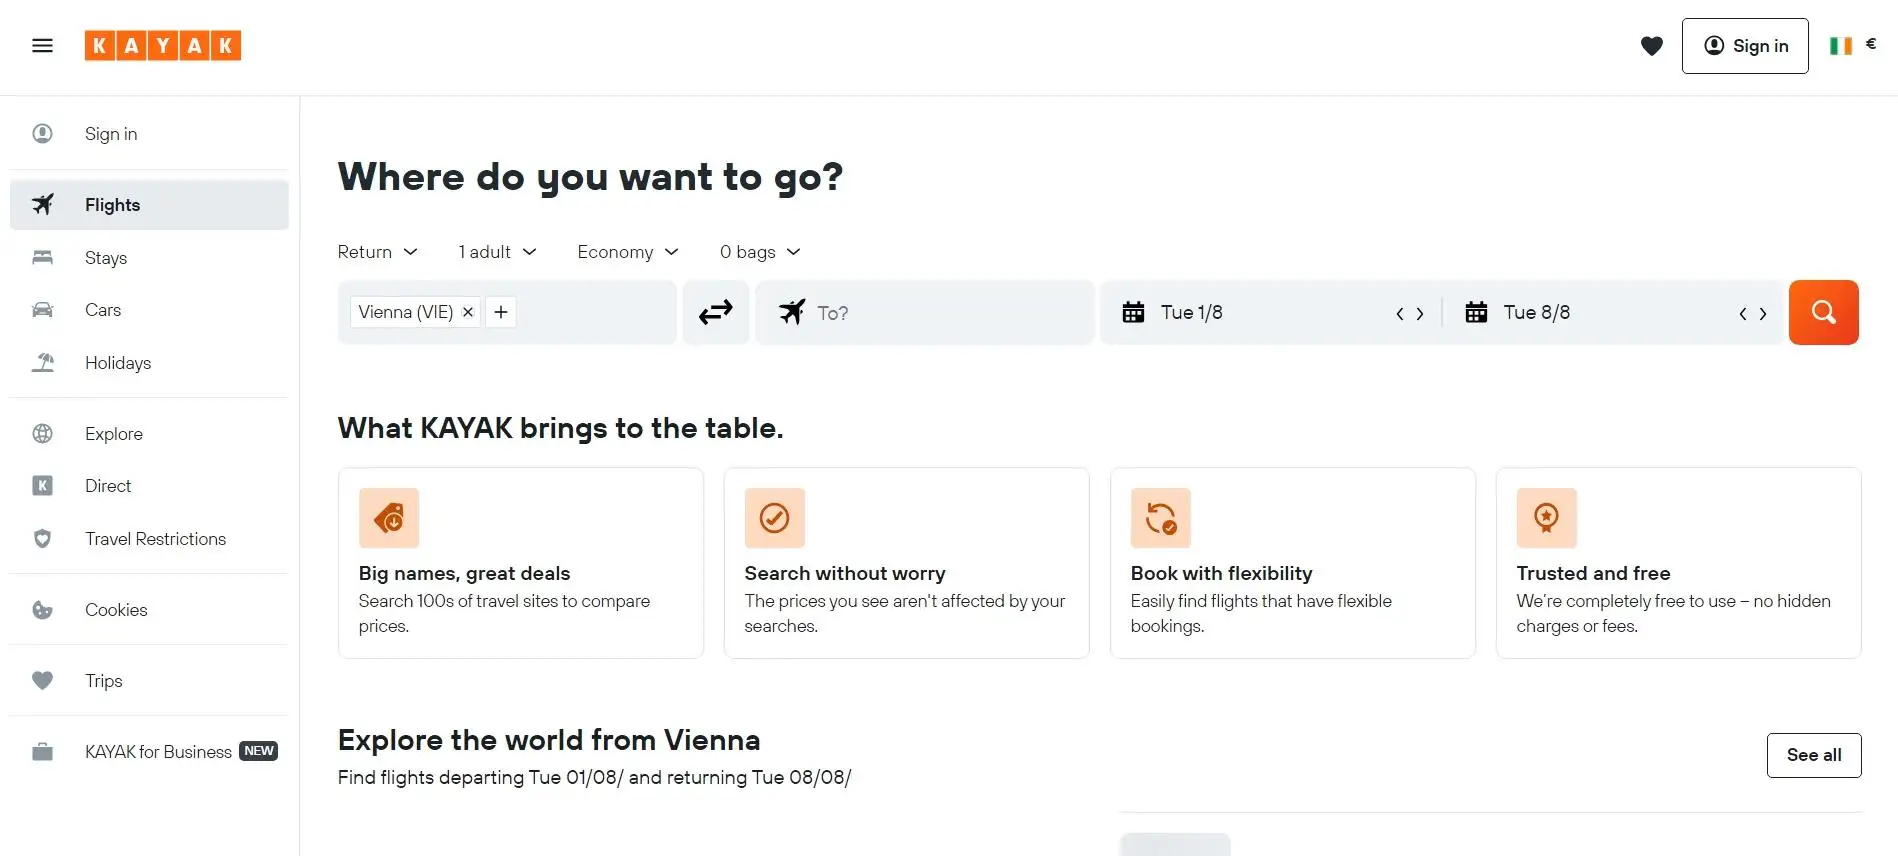Screen dimensions: 1898x856
Task: Expand the Return trip type dropdown
Action: tap(377, 252)
